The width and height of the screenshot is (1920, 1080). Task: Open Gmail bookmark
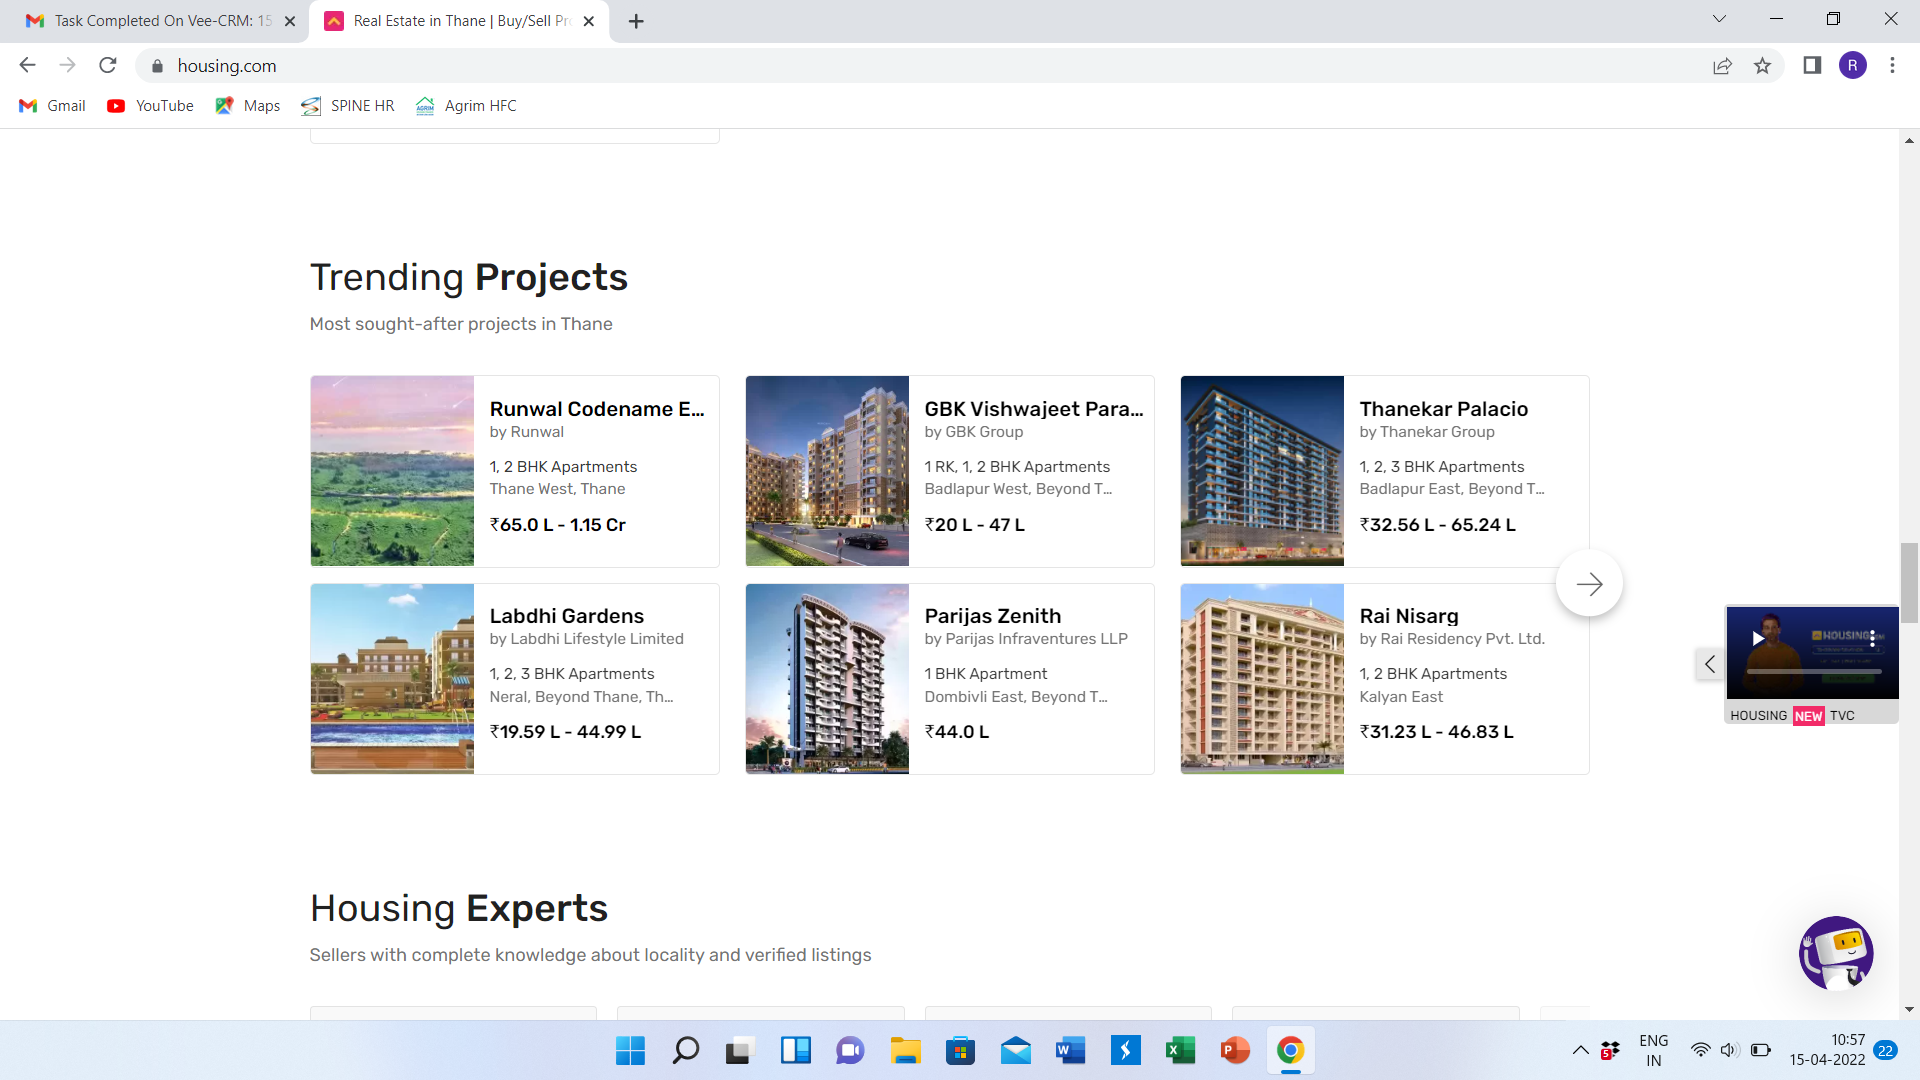point(53,106)
